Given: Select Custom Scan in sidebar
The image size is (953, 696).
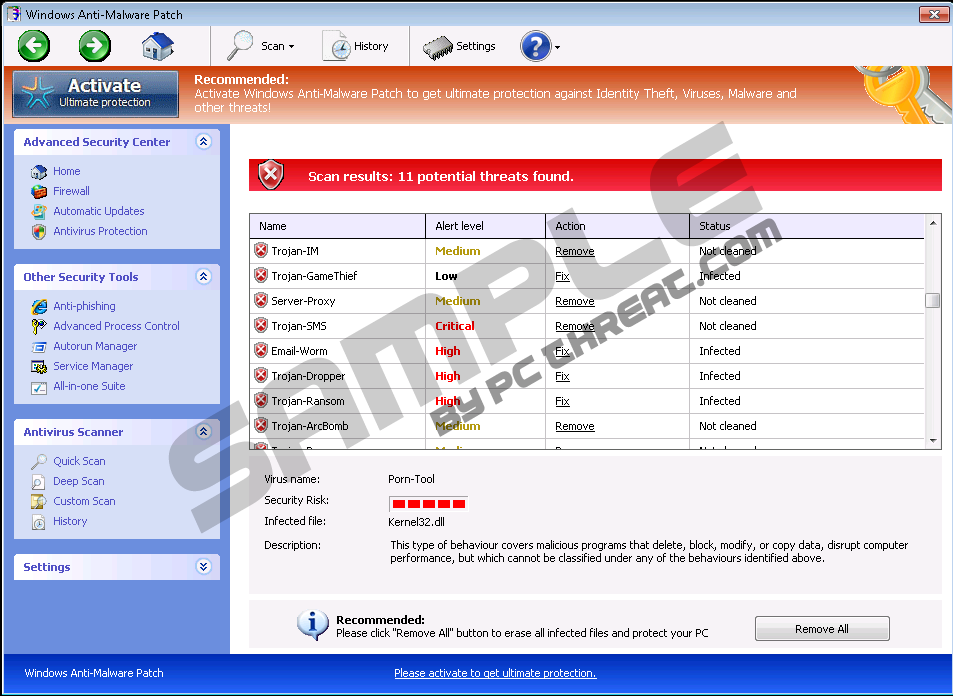Looking at the screenshot, I should tap(84, 501).
